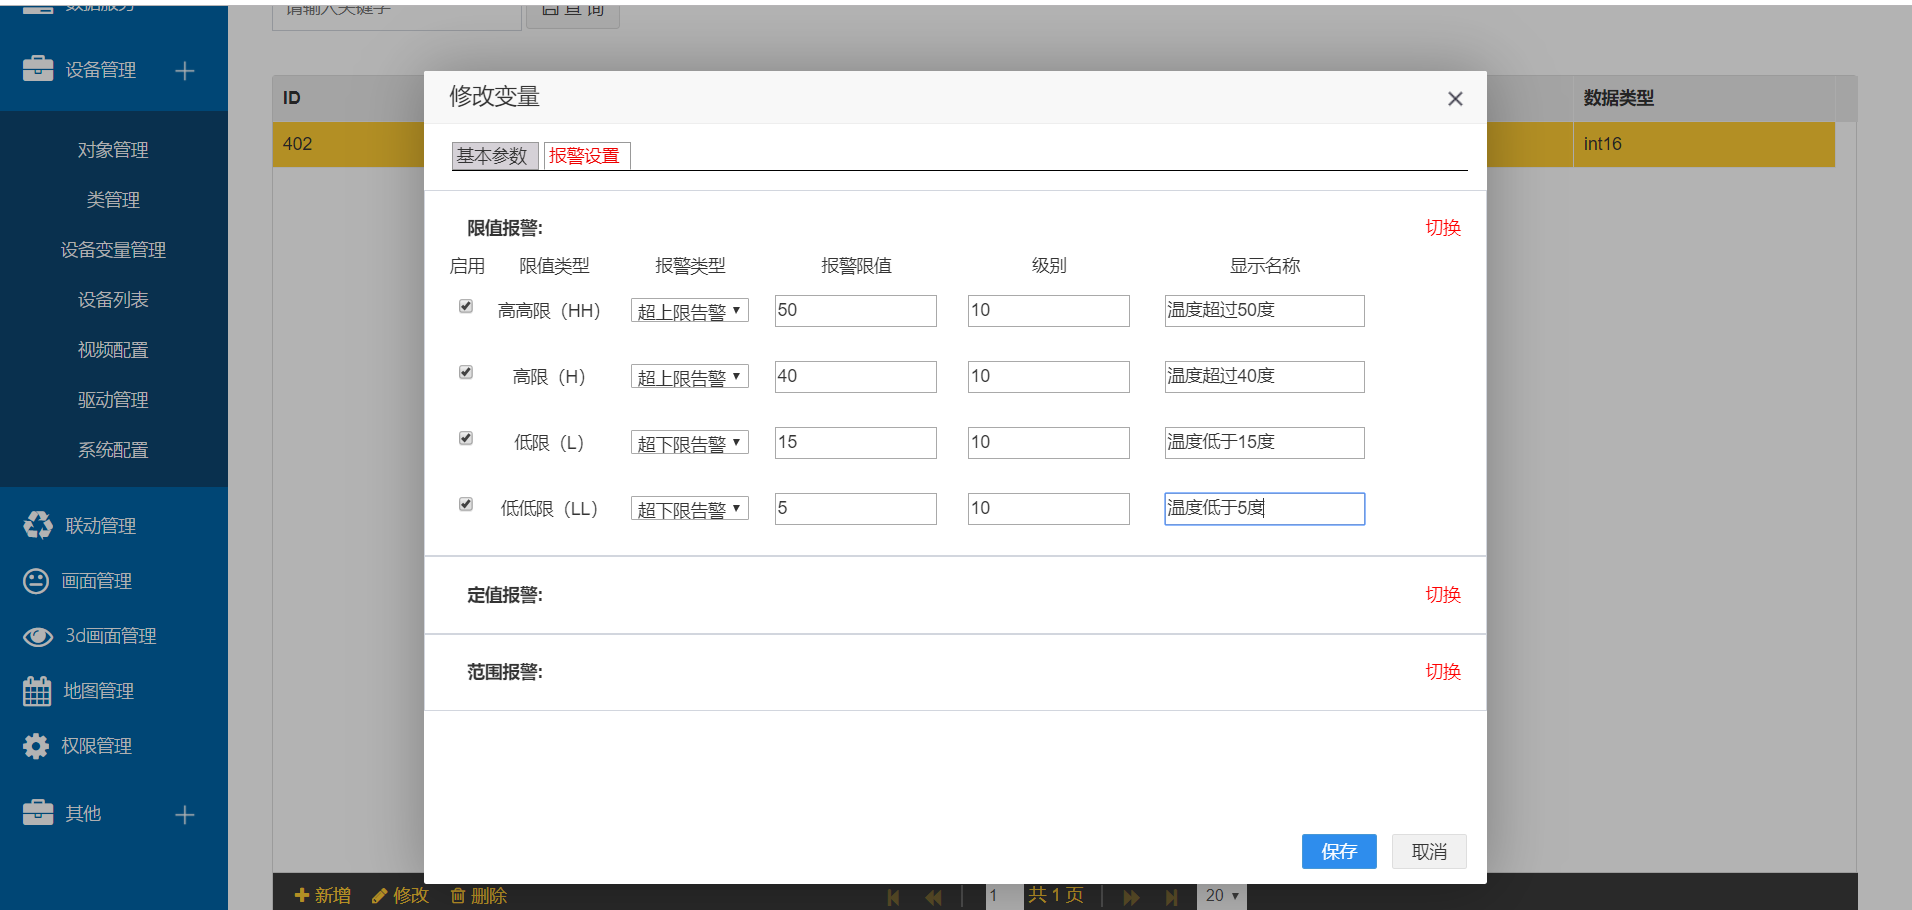1912x910 pixels.
Task: Click 切换 link for 定值报警
Action: [x=1443, y=595]
